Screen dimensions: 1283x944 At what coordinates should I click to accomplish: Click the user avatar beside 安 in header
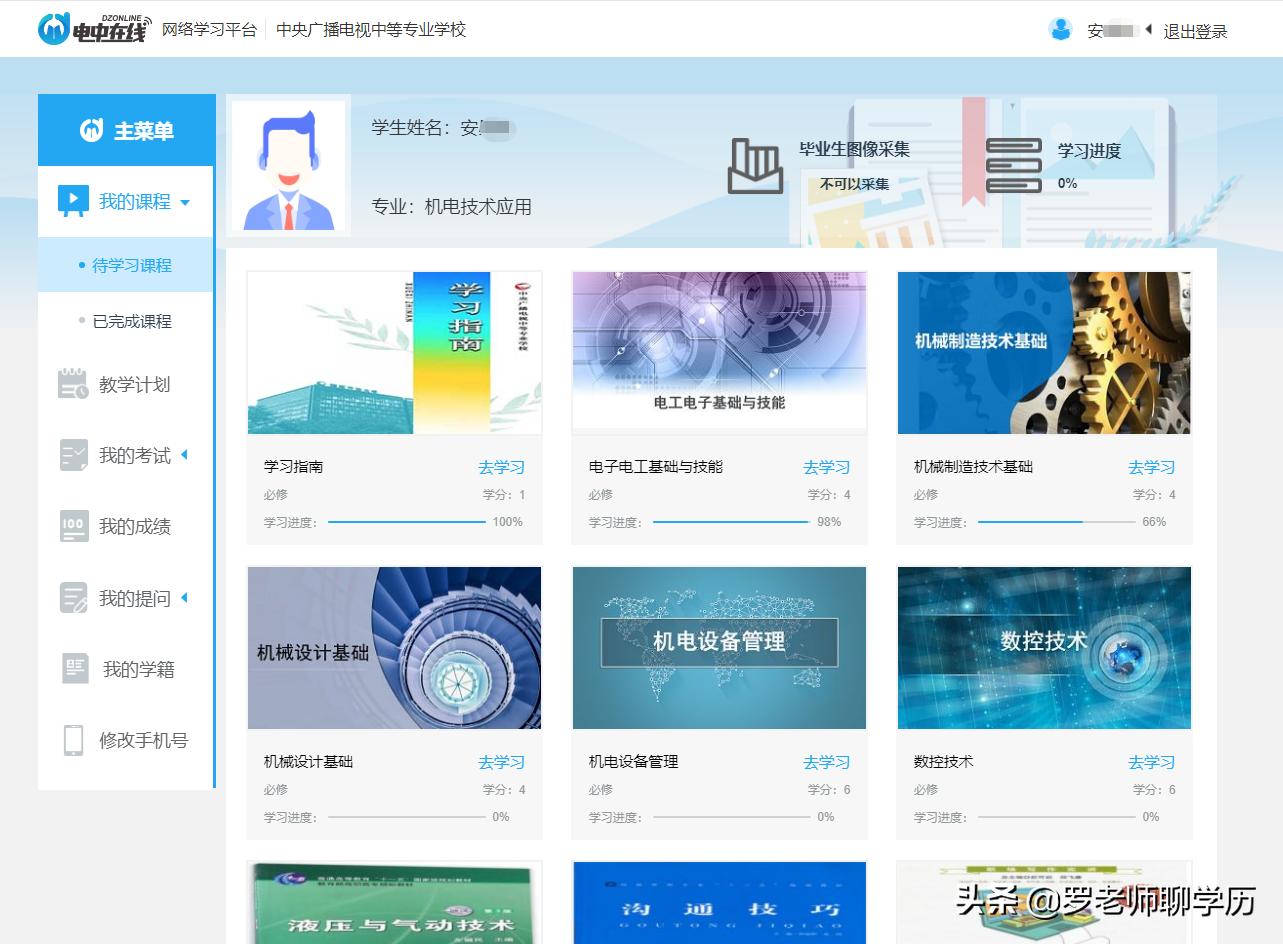(x=1060, y=28)
